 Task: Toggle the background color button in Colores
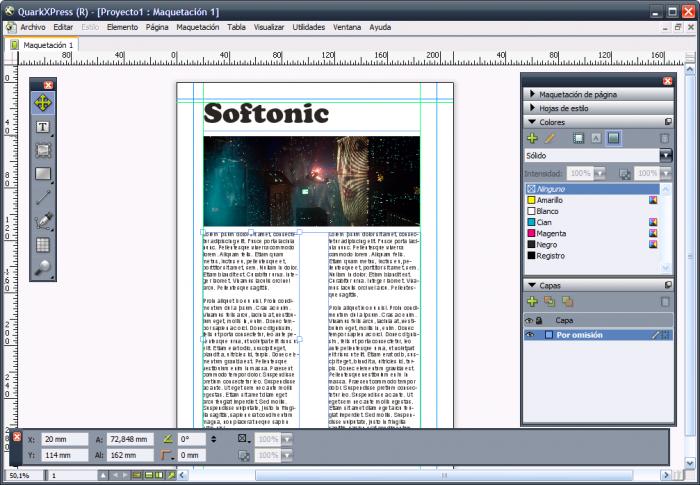click(614, 138)
